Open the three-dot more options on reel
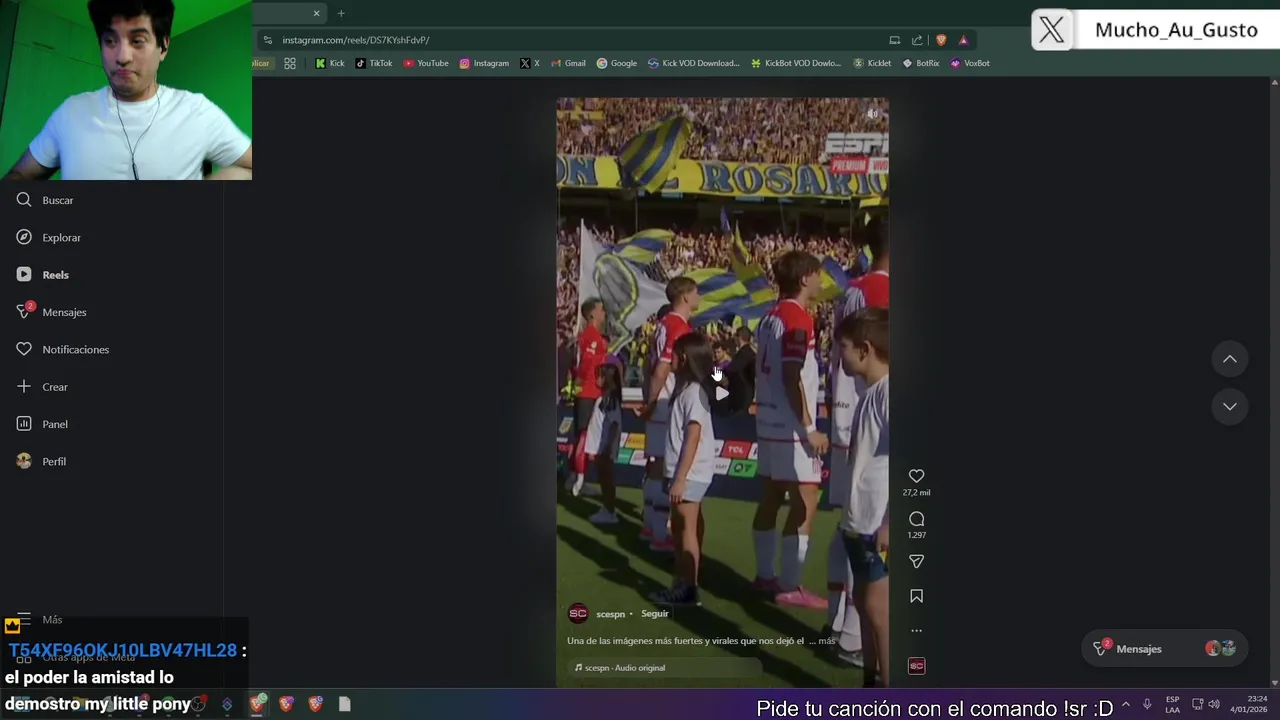 pyautogui.click(x=916, y=631)
